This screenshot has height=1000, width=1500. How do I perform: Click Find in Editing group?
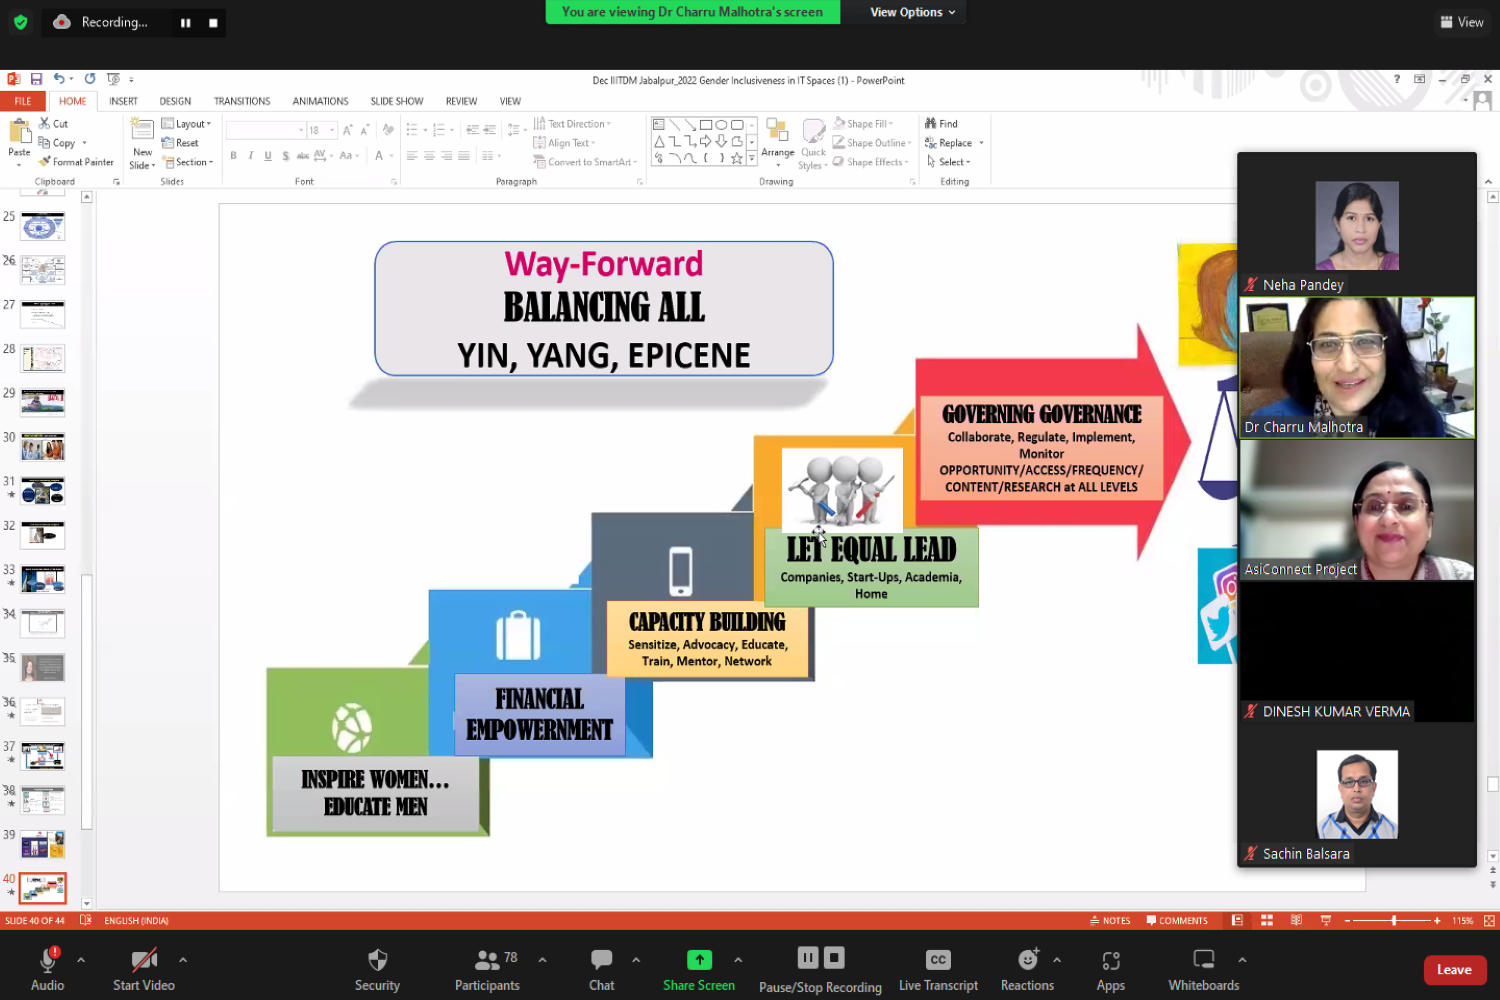coord(941,124)
